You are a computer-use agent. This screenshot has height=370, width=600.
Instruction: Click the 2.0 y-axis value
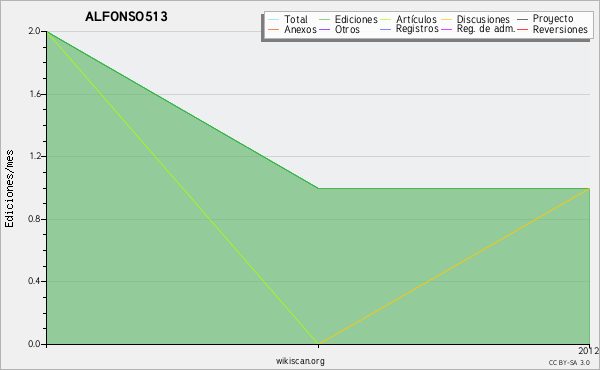click(x=34, y=31)
